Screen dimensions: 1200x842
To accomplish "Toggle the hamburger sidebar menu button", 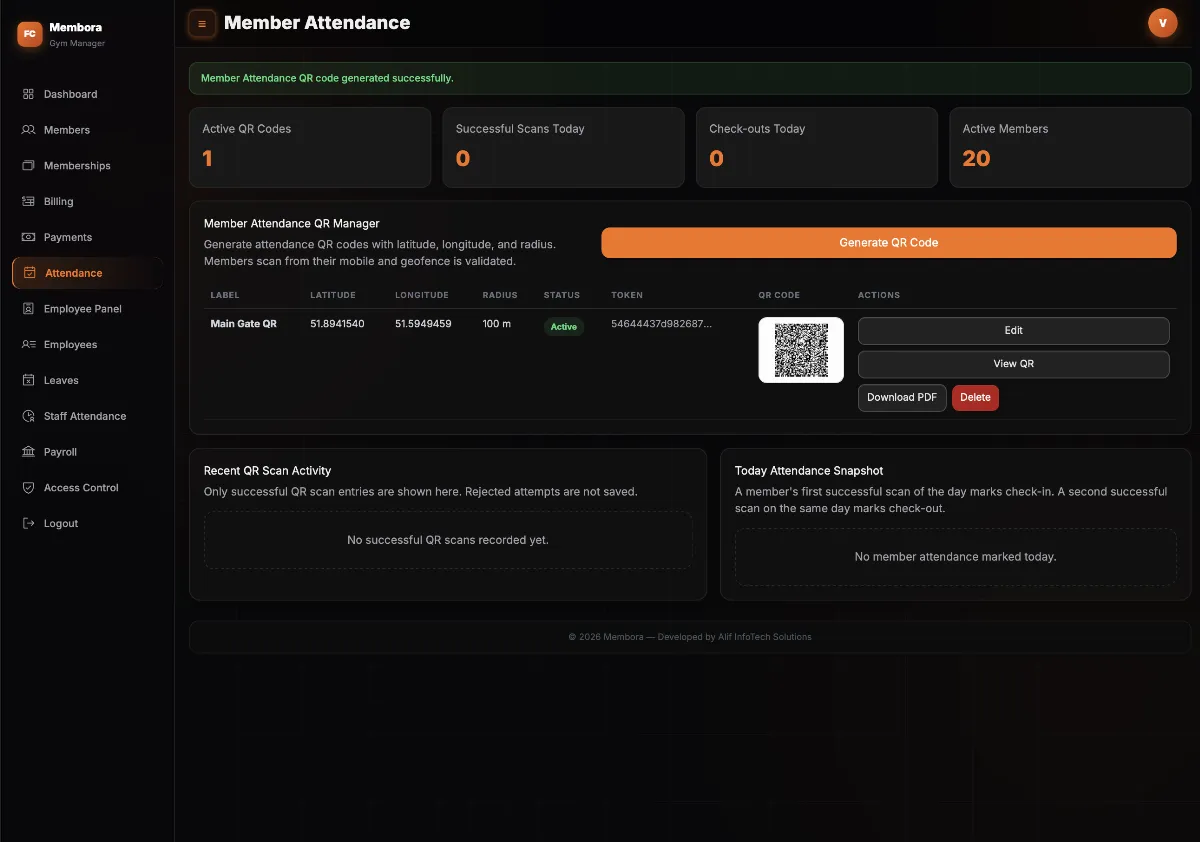I will click(202, 23).
